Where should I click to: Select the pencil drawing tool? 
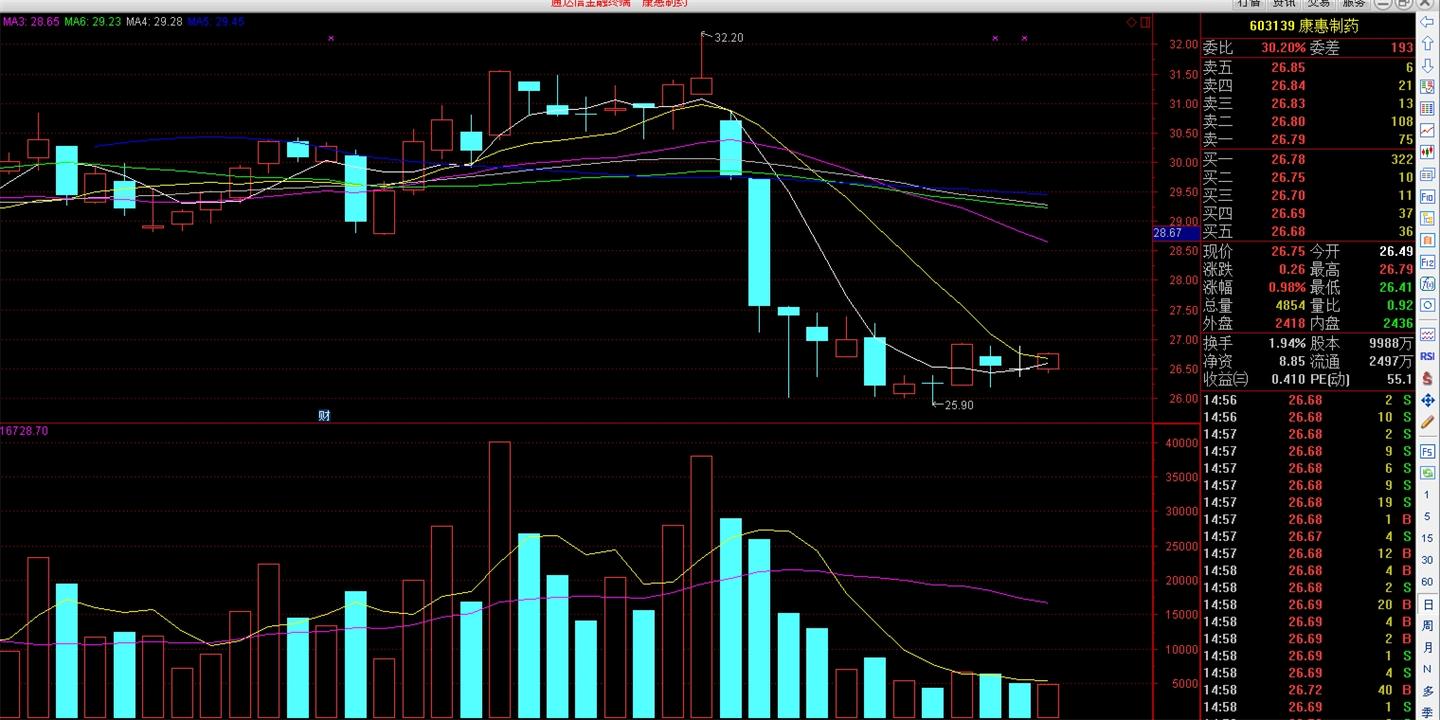[1428, 421]
